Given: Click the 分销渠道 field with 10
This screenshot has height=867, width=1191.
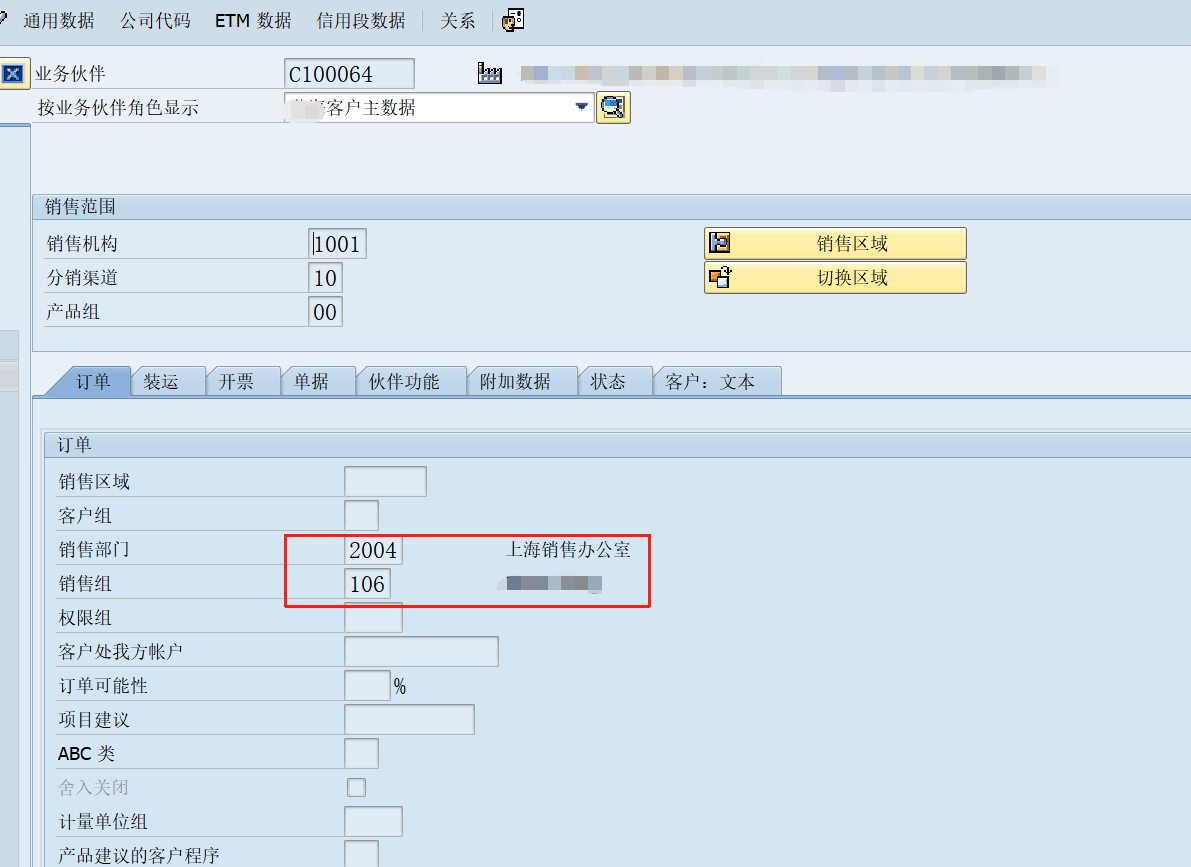Looking at the screenshot, I should pos(325,278).
